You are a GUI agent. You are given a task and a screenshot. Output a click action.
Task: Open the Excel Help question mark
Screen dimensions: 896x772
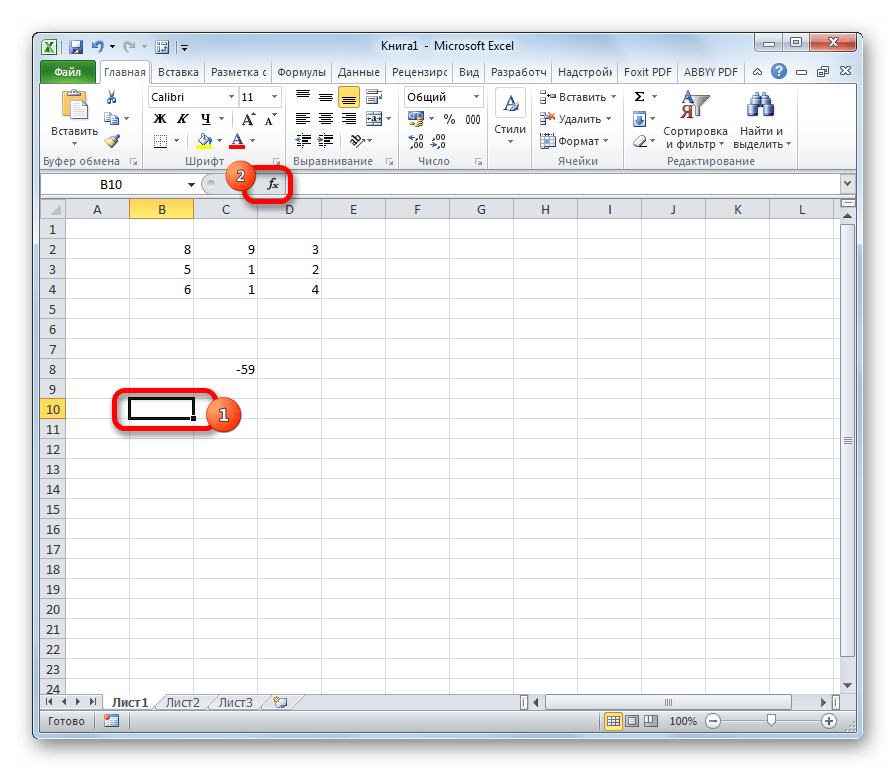[778, 71]
